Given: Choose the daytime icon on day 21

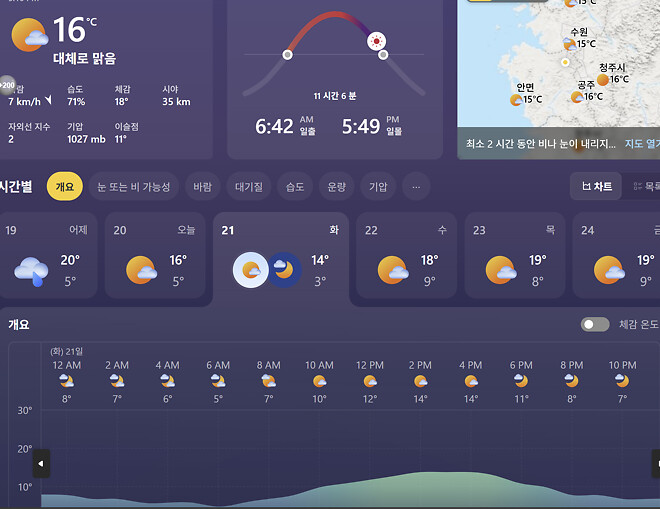Looking at the screenshot, I should pyautogui.click(x=251, y=270).
